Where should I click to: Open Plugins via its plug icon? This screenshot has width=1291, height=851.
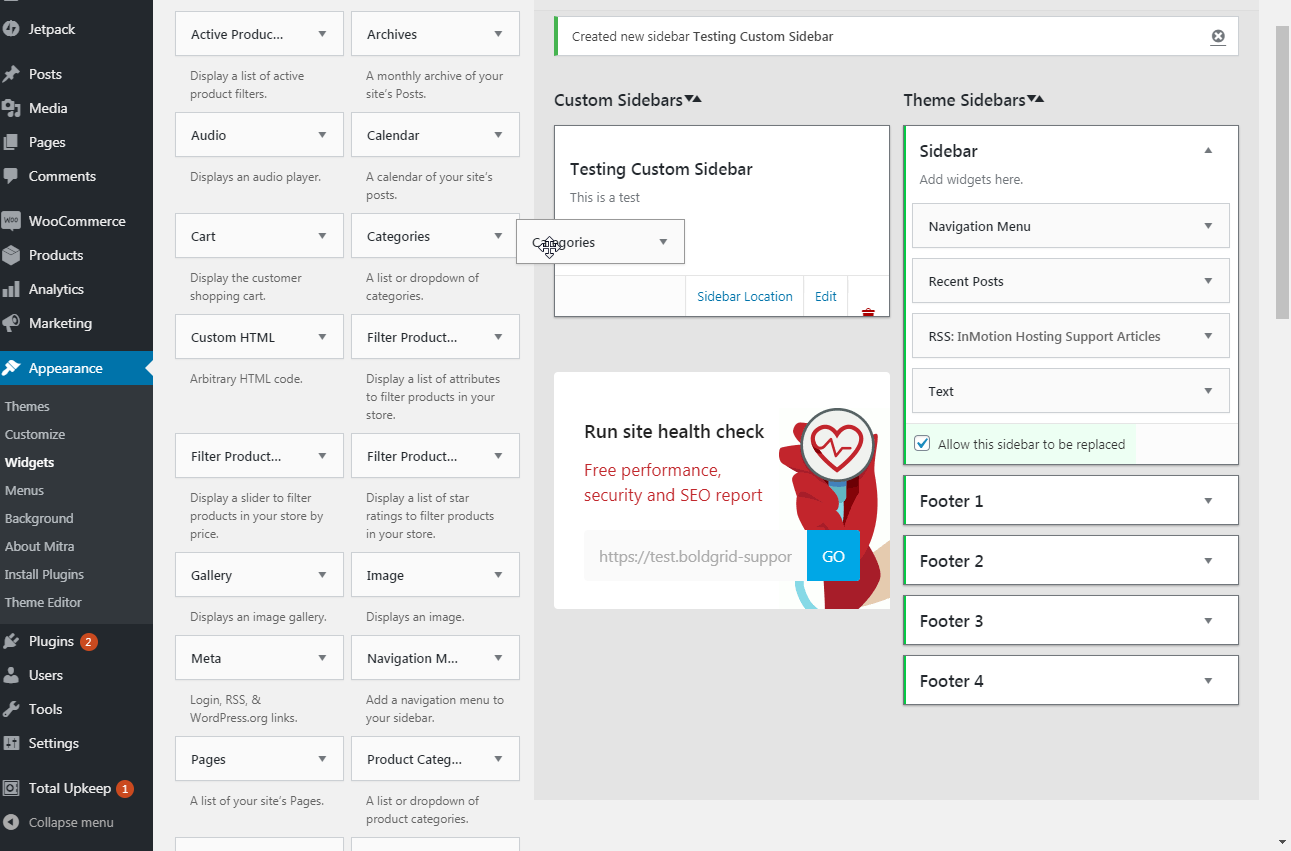click(17, 640)
